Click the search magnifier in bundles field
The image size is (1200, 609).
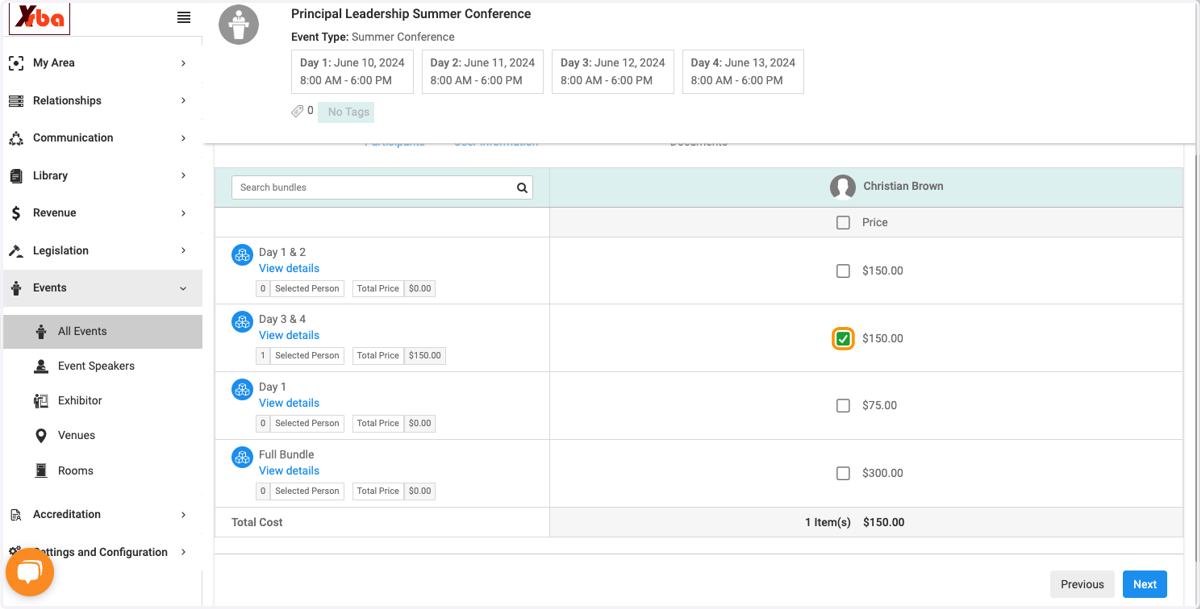pos(522,187)
